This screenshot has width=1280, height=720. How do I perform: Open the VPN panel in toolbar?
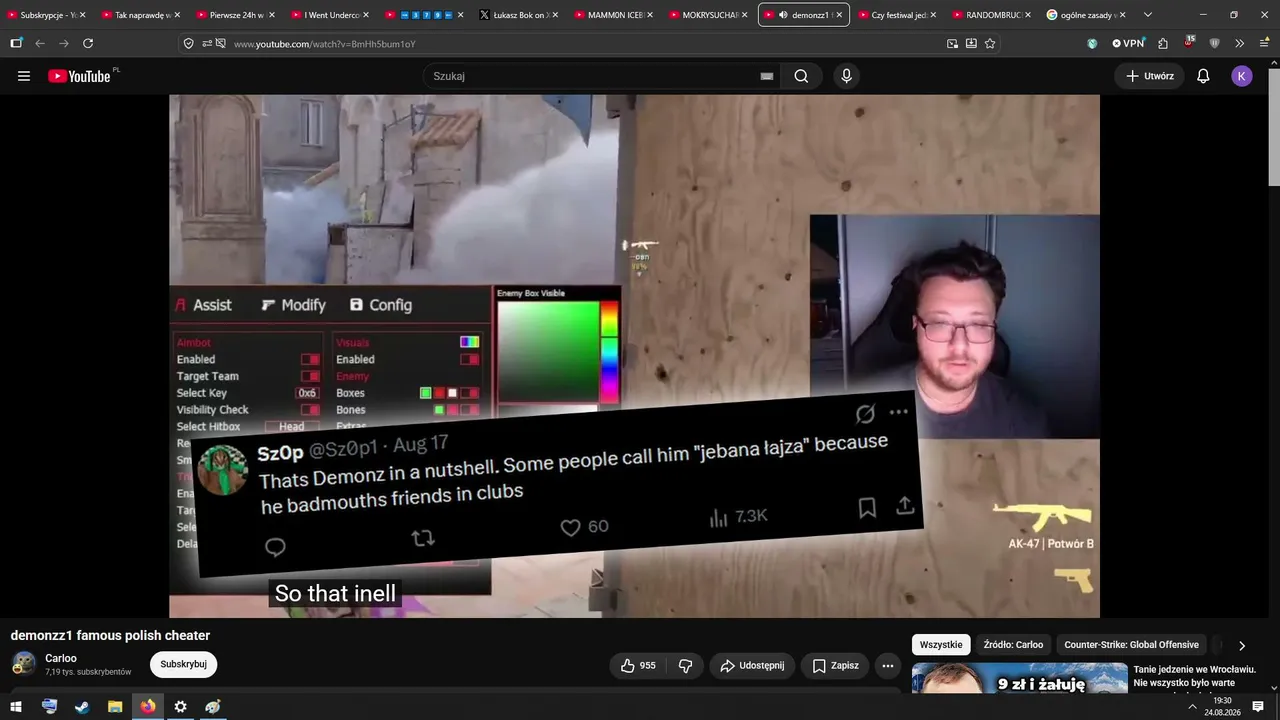click(x=1128, y=44)
